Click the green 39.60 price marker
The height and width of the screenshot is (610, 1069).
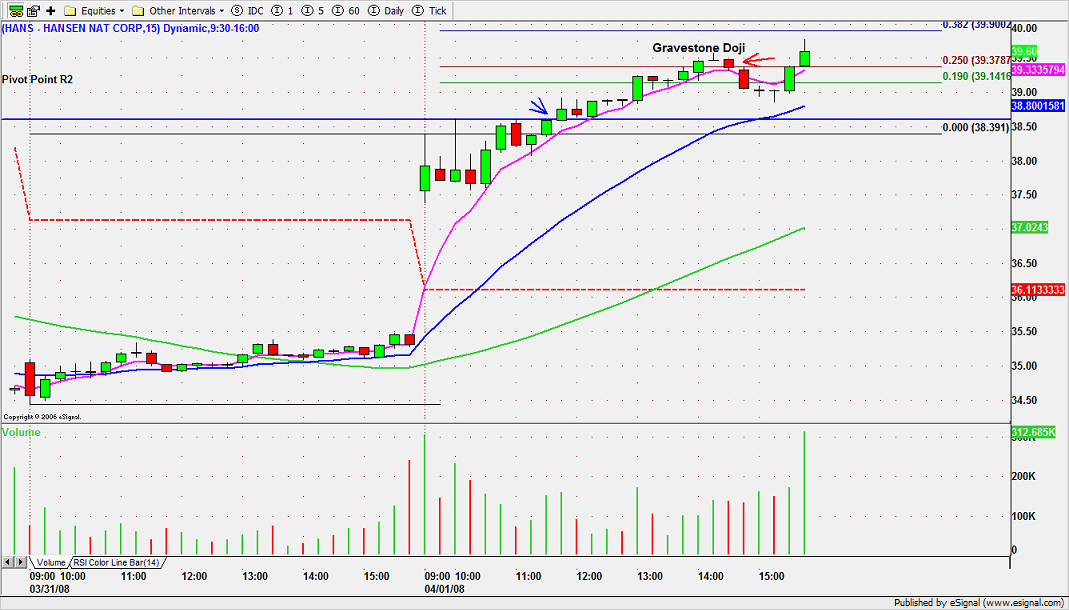coord(1025,52)
